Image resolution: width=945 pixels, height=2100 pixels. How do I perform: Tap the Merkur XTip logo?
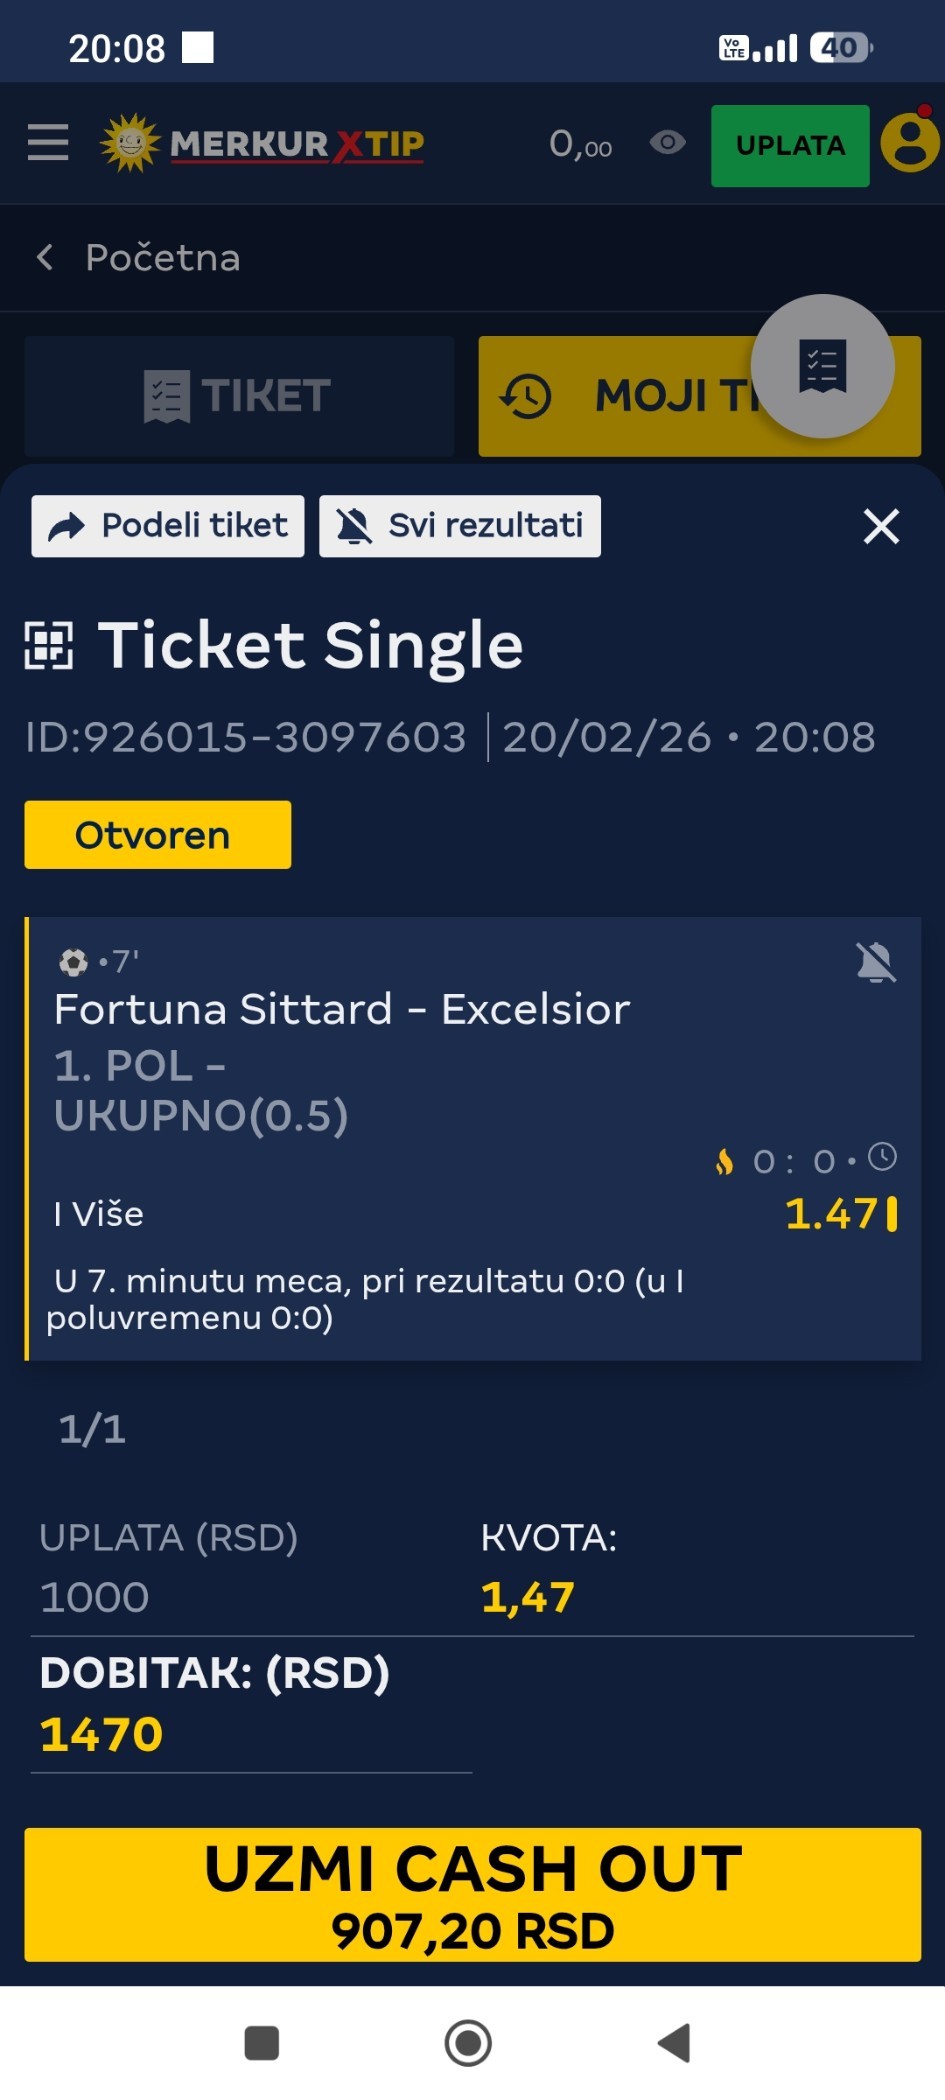point(263,144)
